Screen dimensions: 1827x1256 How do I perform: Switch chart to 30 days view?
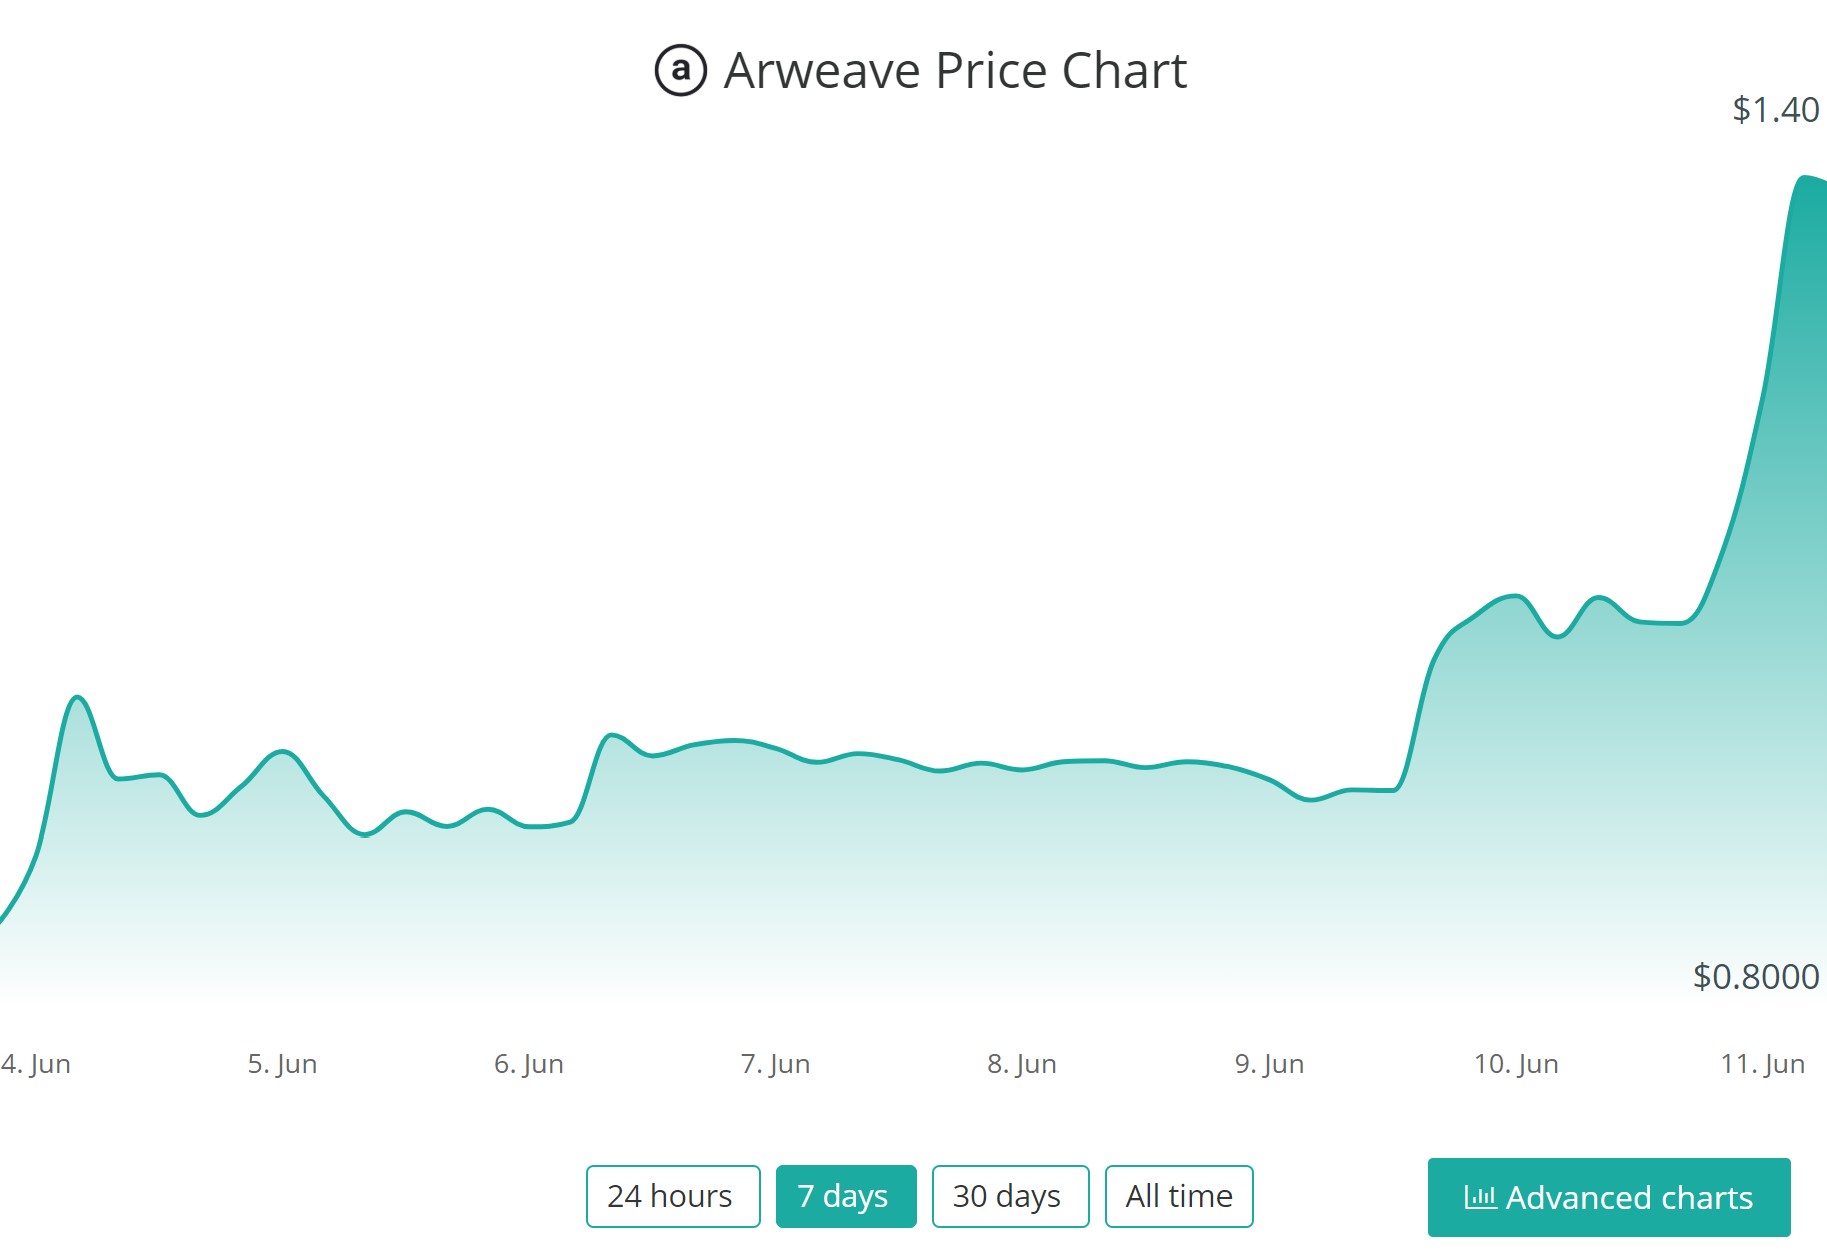pyautogui.click(x=1009, y=1196)
